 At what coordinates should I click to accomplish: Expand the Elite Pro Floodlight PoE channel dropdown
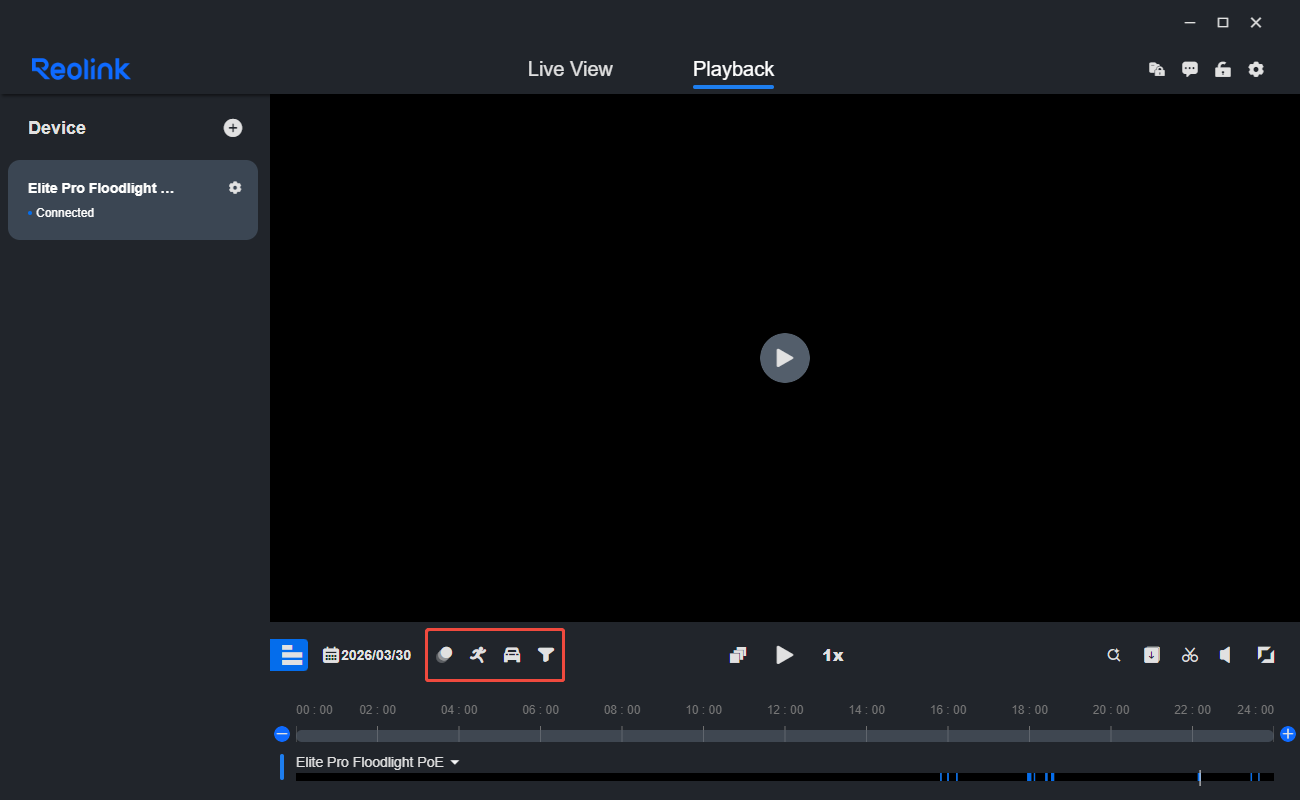coord(455,762)
